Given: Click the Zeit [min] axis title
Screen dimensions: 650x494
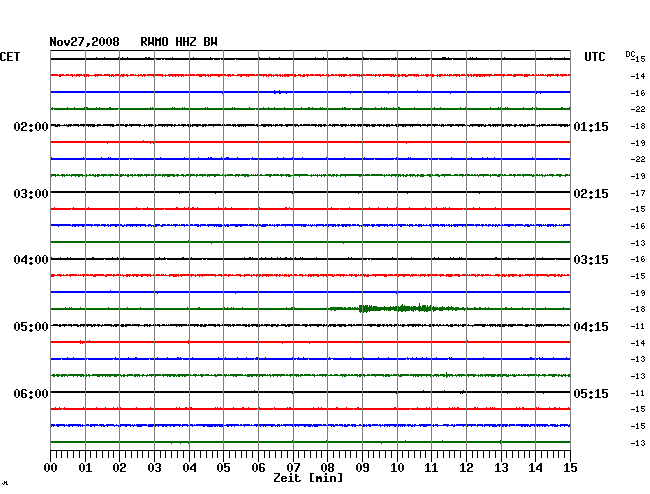Looking at the screenshot, I should tap(308, 478).
